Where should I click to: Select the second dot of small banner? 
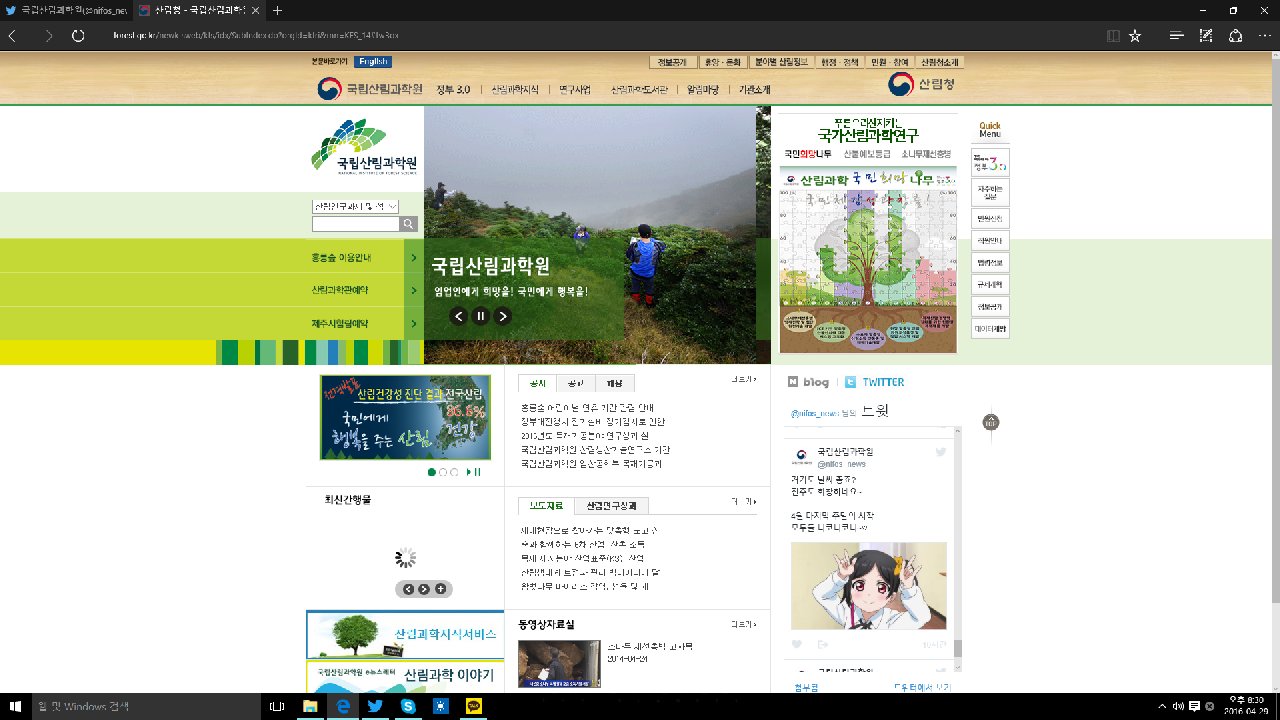click(443, 472)
